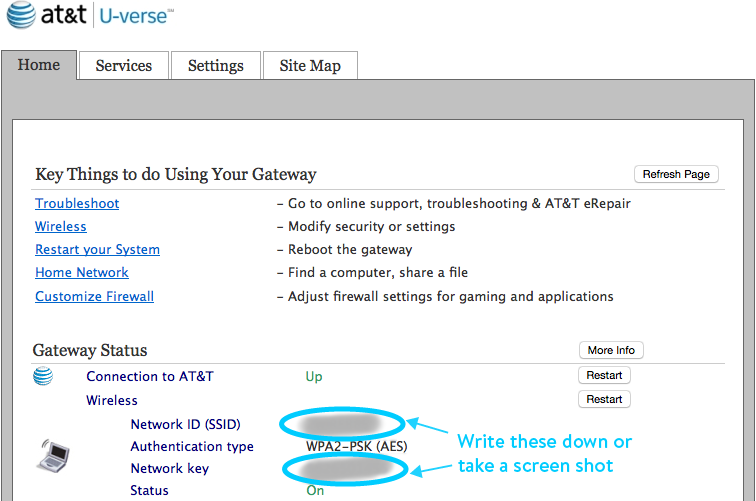Open the Home tab
756x501 pixels.
tap(39, 65)
